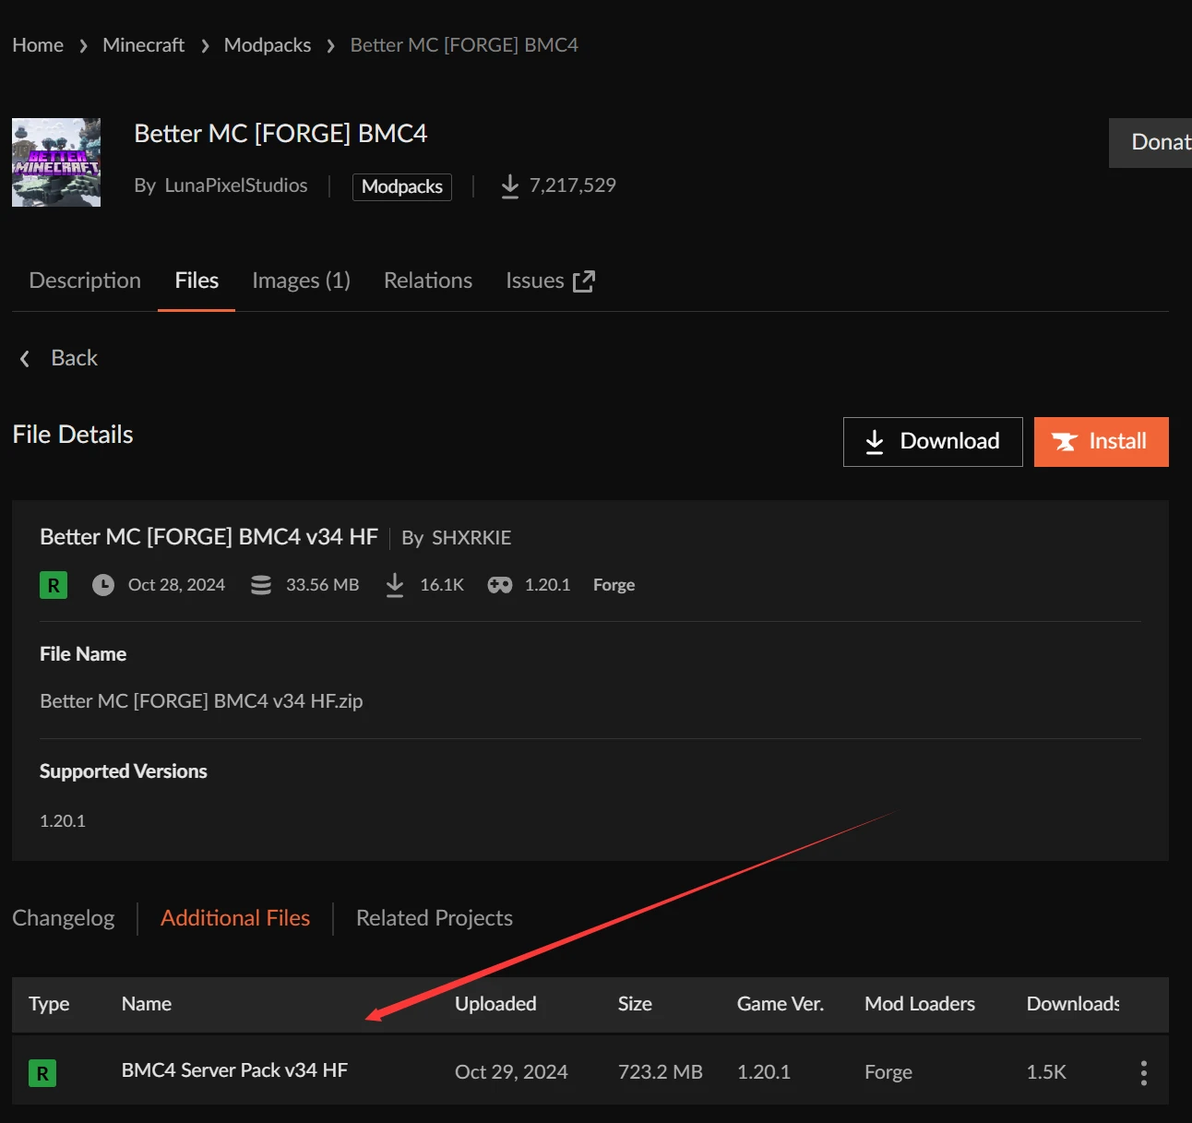Click the R badge in BMC4 Server Pack row
The height and width of the screenshot is (1123, 1192).
43,1073
